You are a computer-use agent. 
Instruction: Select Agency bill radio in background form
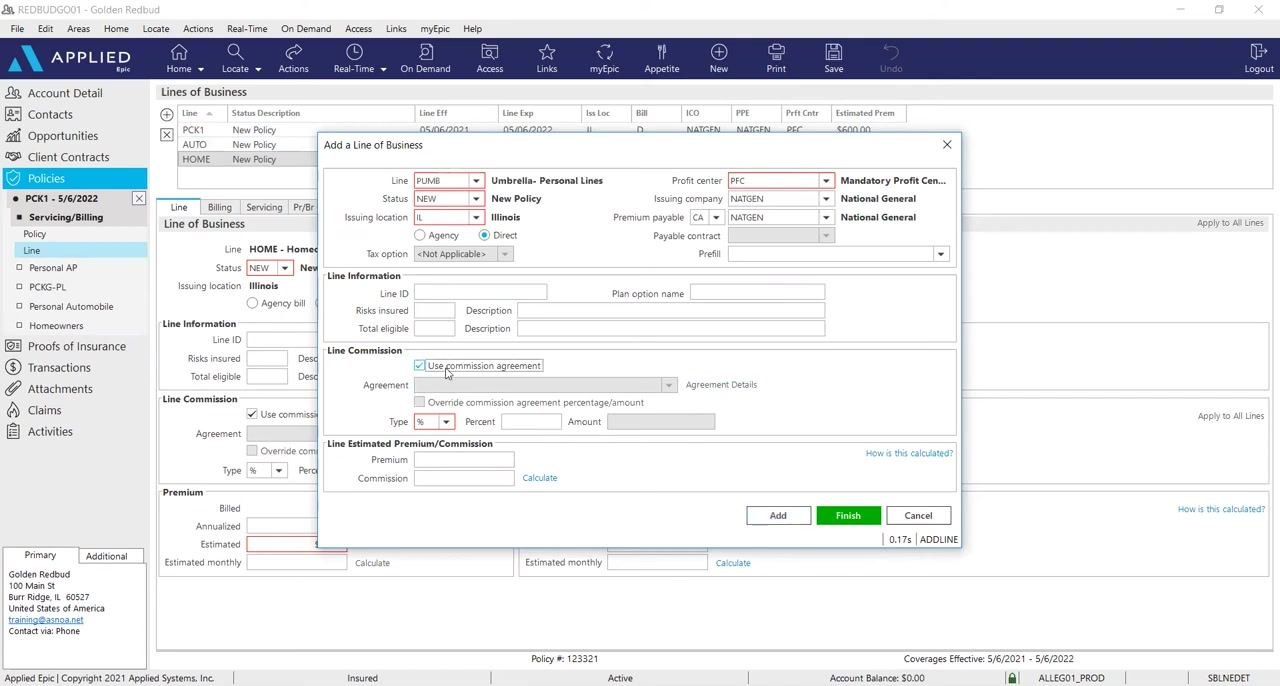(x=252, y=303)
